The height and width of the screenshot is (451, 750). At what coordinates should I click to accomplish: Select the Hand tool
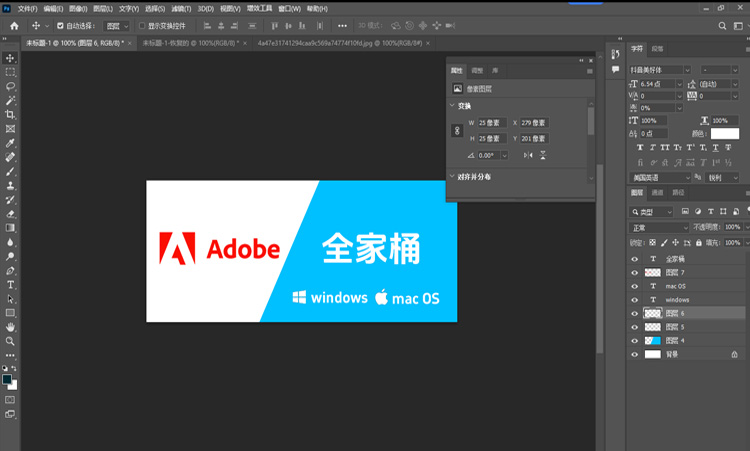click(10, 327)
